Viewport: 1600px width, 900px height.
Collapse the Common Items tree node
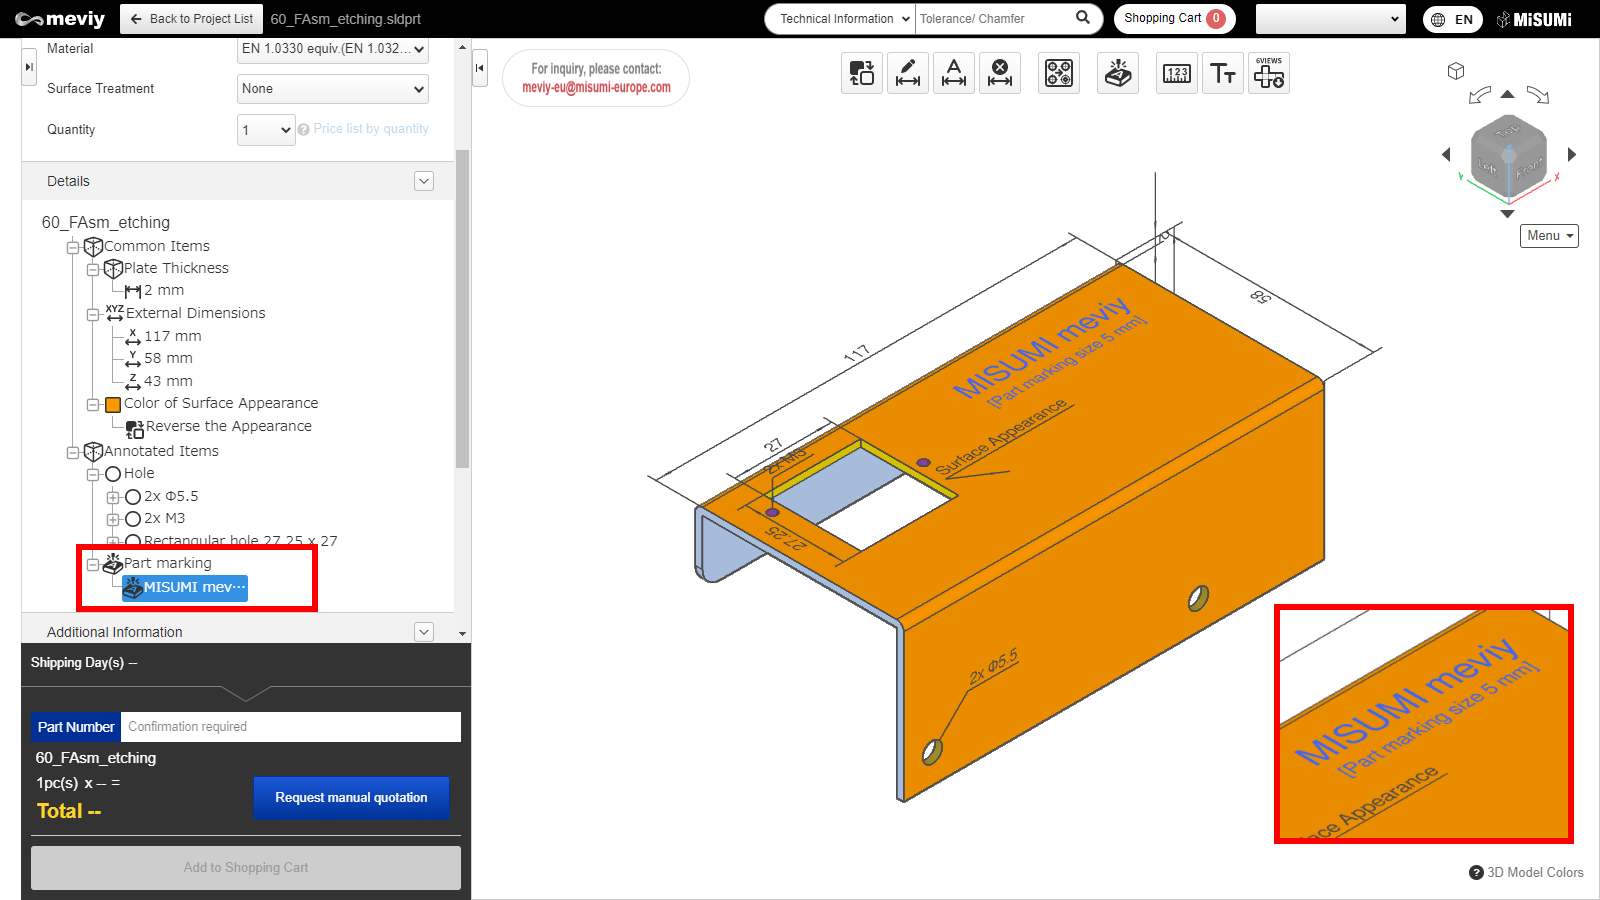[x=73, y=247]
